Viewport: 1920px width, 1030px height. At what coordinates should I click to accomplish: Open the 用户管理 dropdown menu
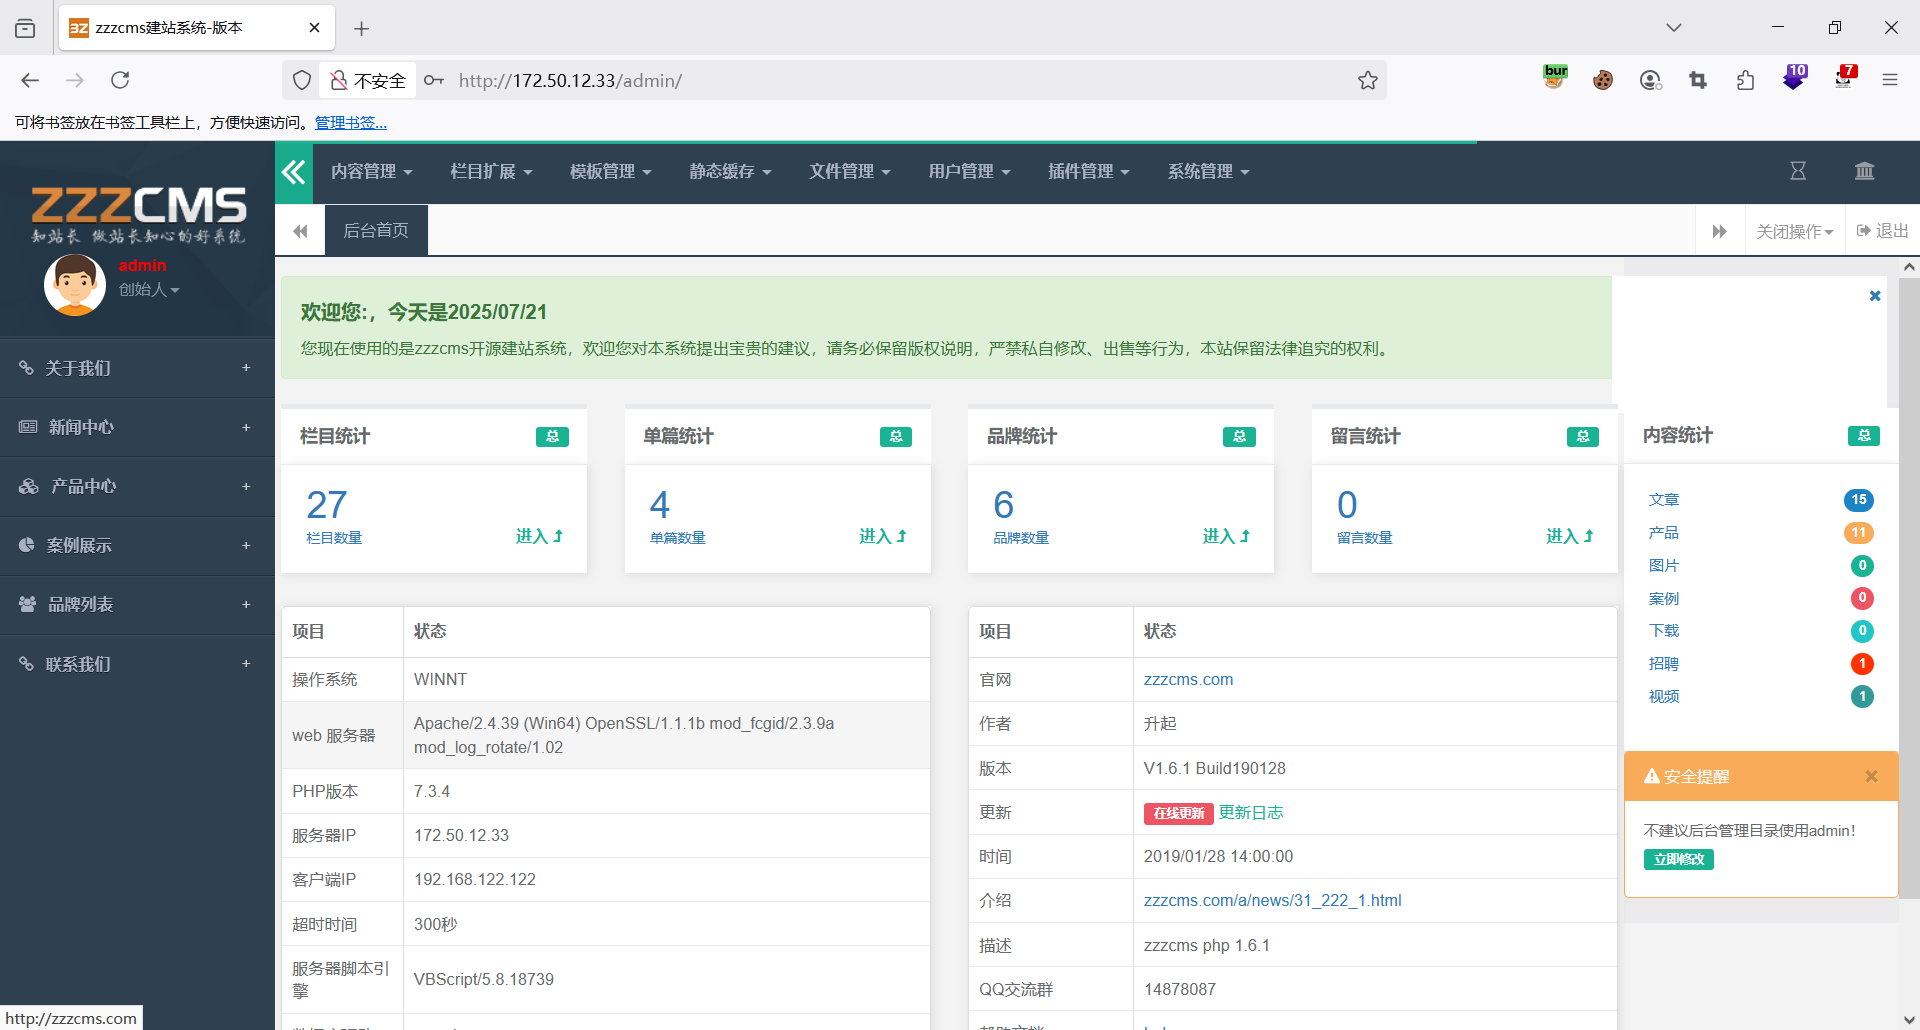969,172
